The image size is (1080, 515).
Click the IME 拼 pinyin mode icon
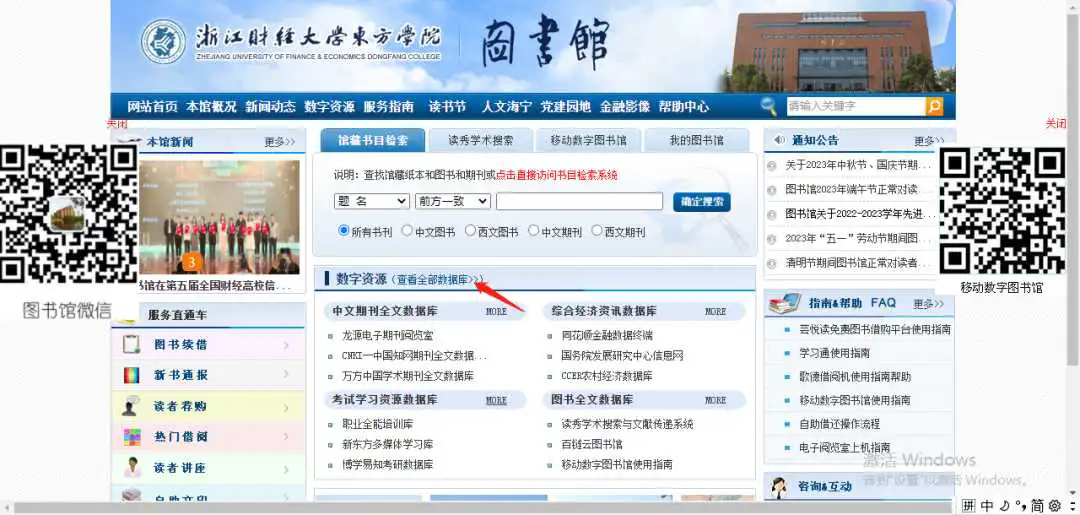pyautogui.click(x=968, y=505)
